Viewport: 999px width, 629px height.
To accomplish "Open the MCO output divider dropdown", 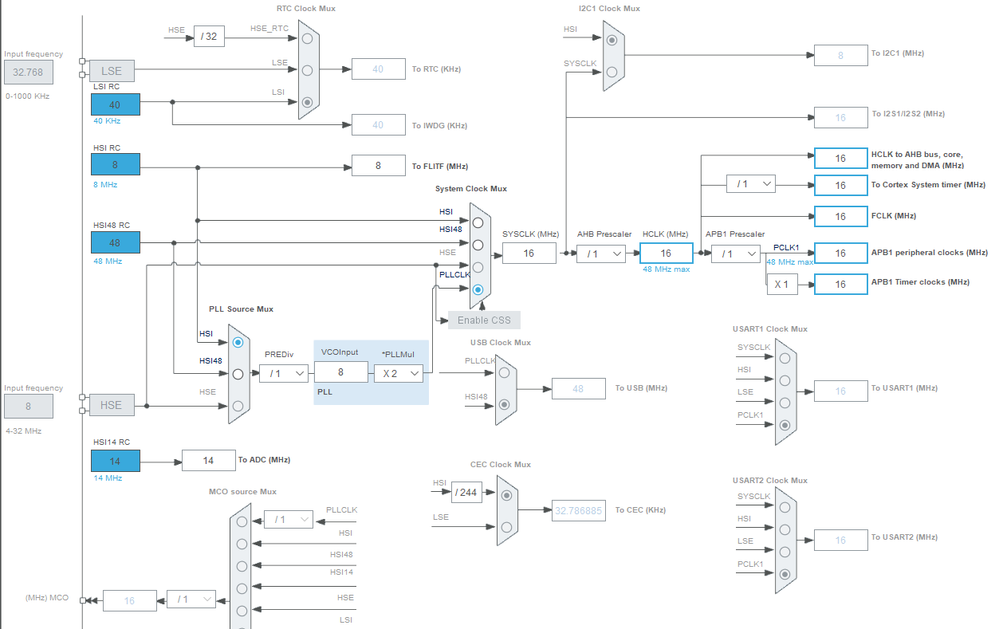I will tap(191, 600).
